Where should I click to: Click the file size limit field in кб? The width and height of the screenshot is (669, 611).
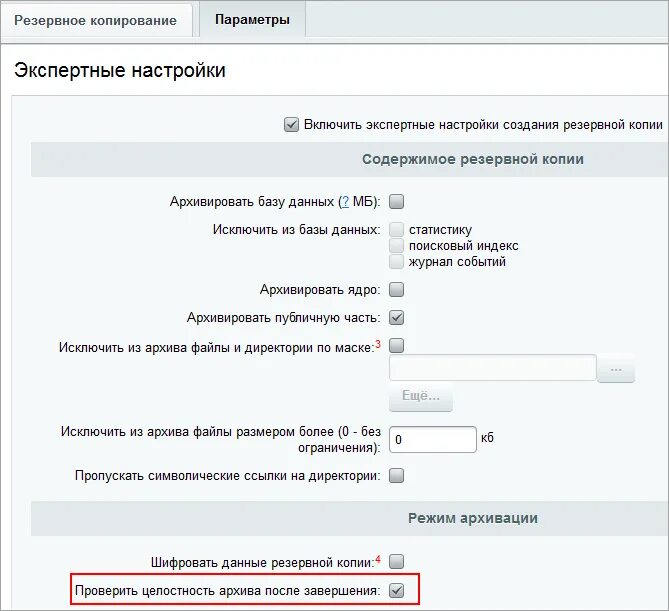tap(433, 439)
